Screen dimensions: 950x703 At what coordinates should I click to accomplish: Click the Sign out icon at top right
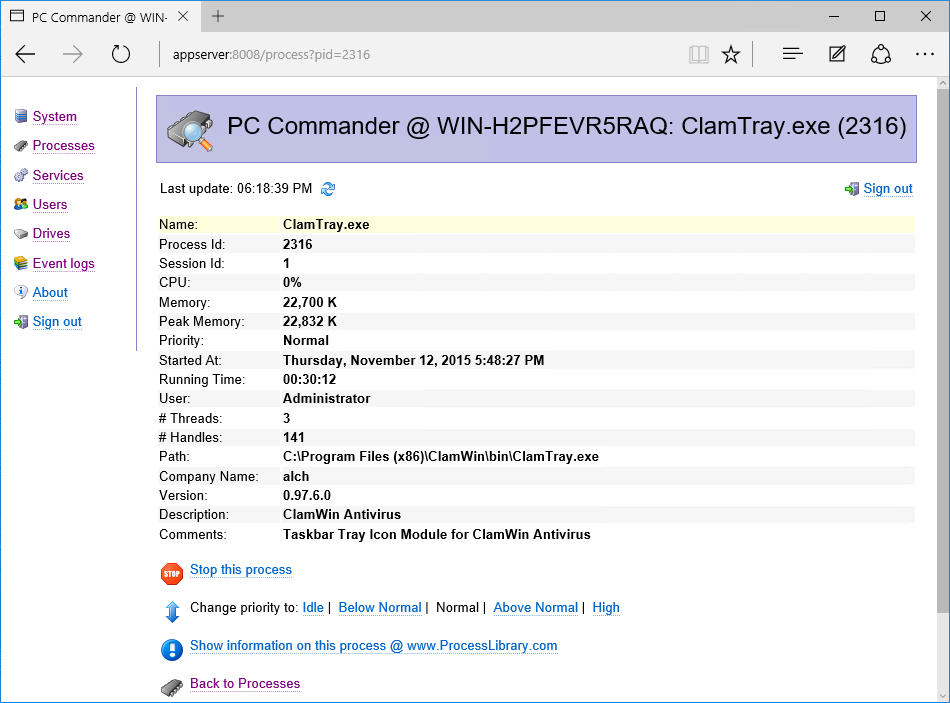(x=852, y=189)
